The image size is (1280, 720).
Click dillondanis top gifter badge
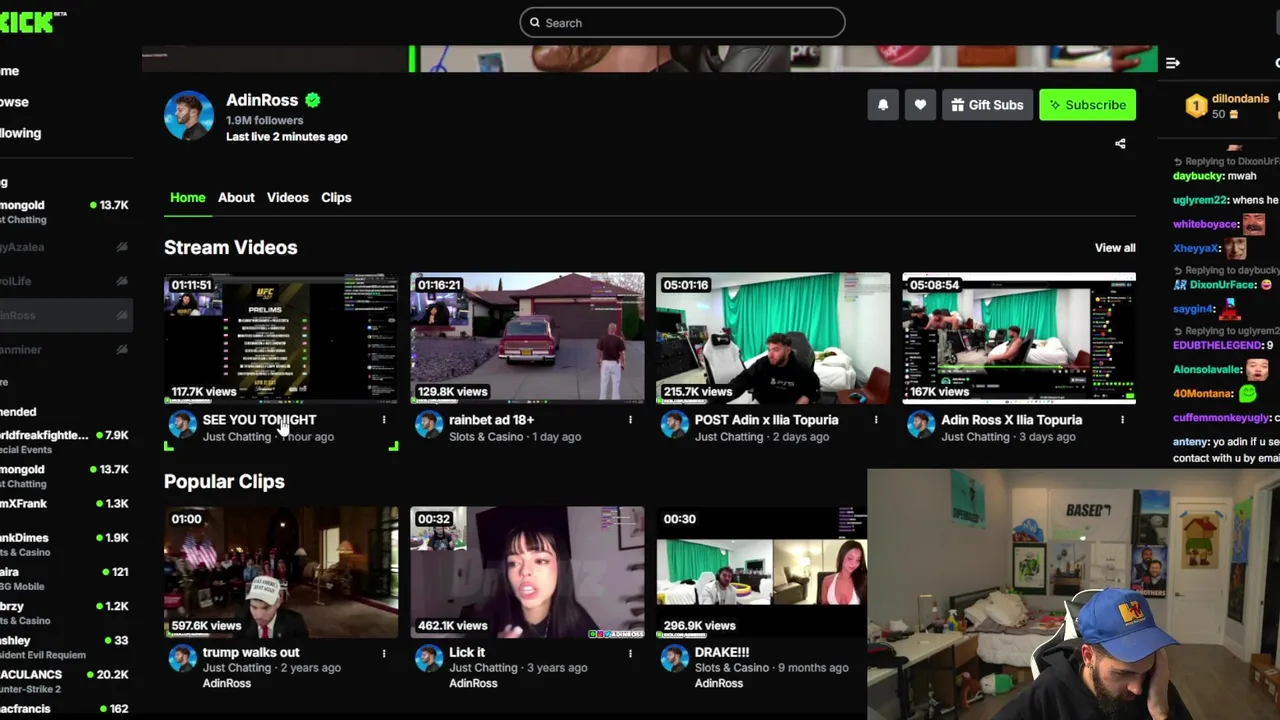pyautogui.click(x=1196, y=106)
